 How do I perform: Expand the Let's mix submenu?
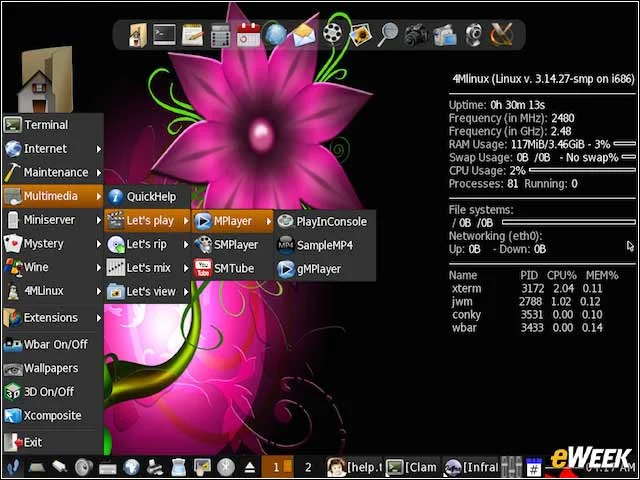[148, 268]
